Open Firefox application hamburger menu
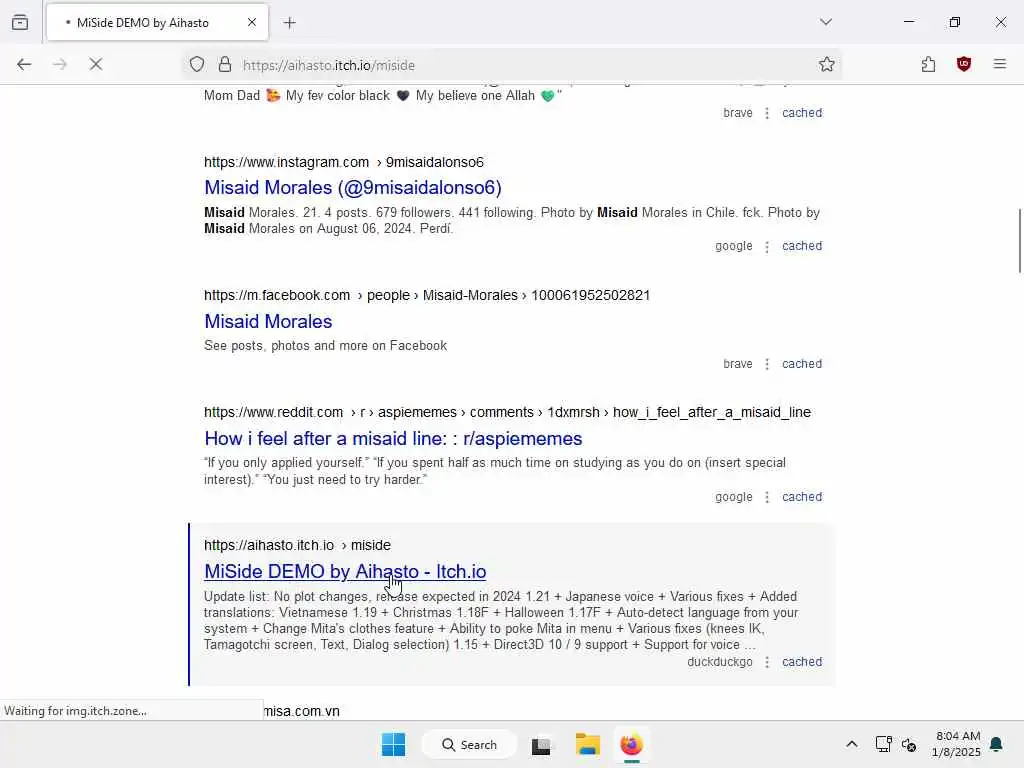Image resolution: width=1024 pixels, height=768 pixels. click(1000, 64)
